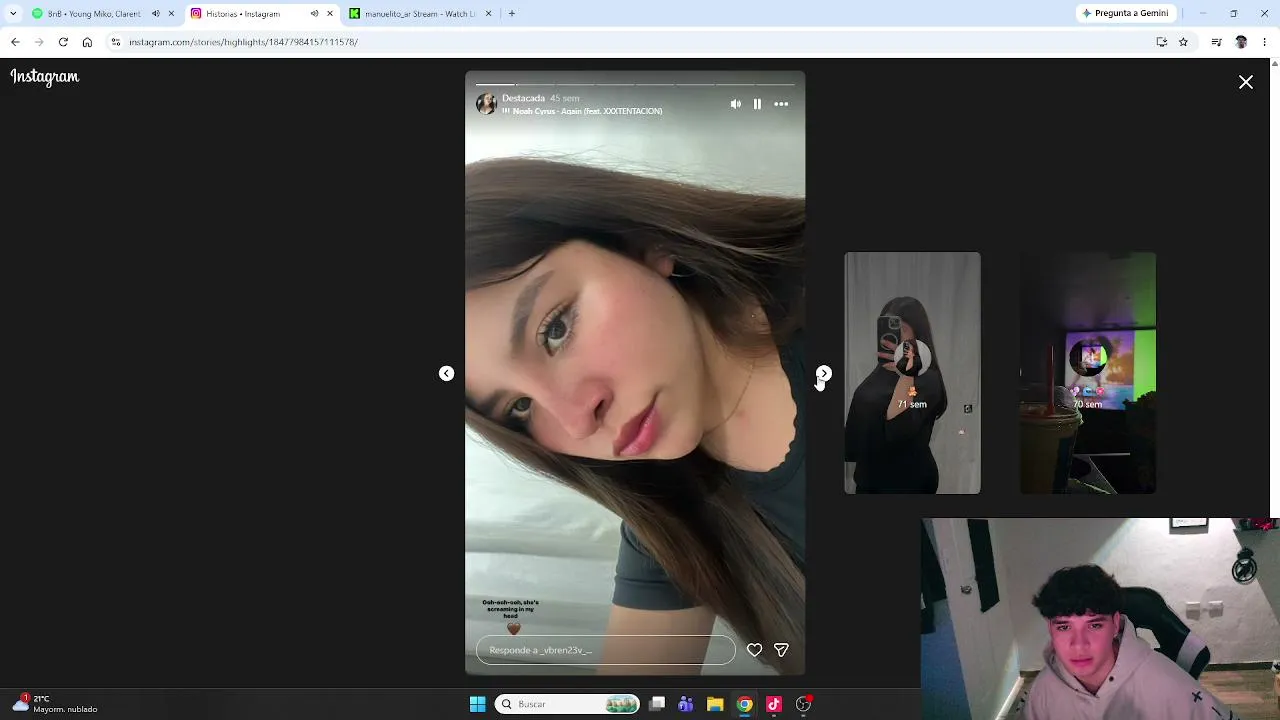
Task: Click the taskbar Buscar search box
Action: point(567,704)
